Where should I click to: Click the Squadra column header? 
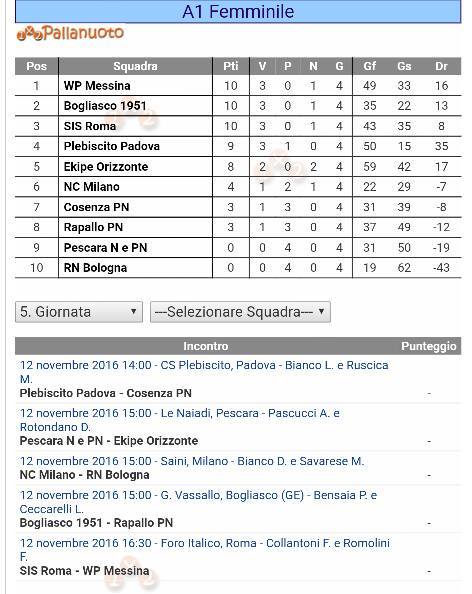pos(135,66)
